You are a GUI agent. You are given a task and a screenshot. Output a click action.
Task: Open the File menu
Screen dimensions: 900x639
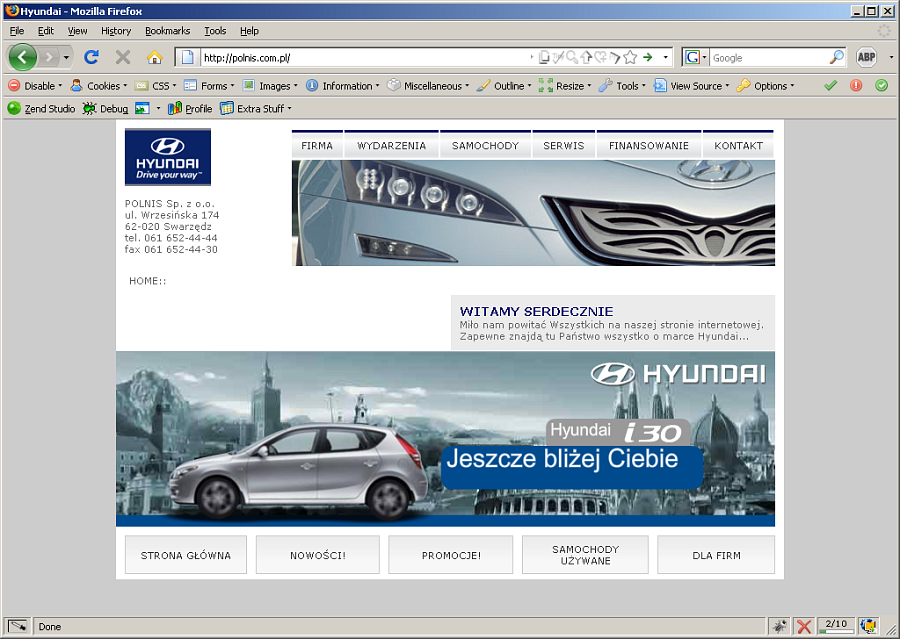pos(17,31)
